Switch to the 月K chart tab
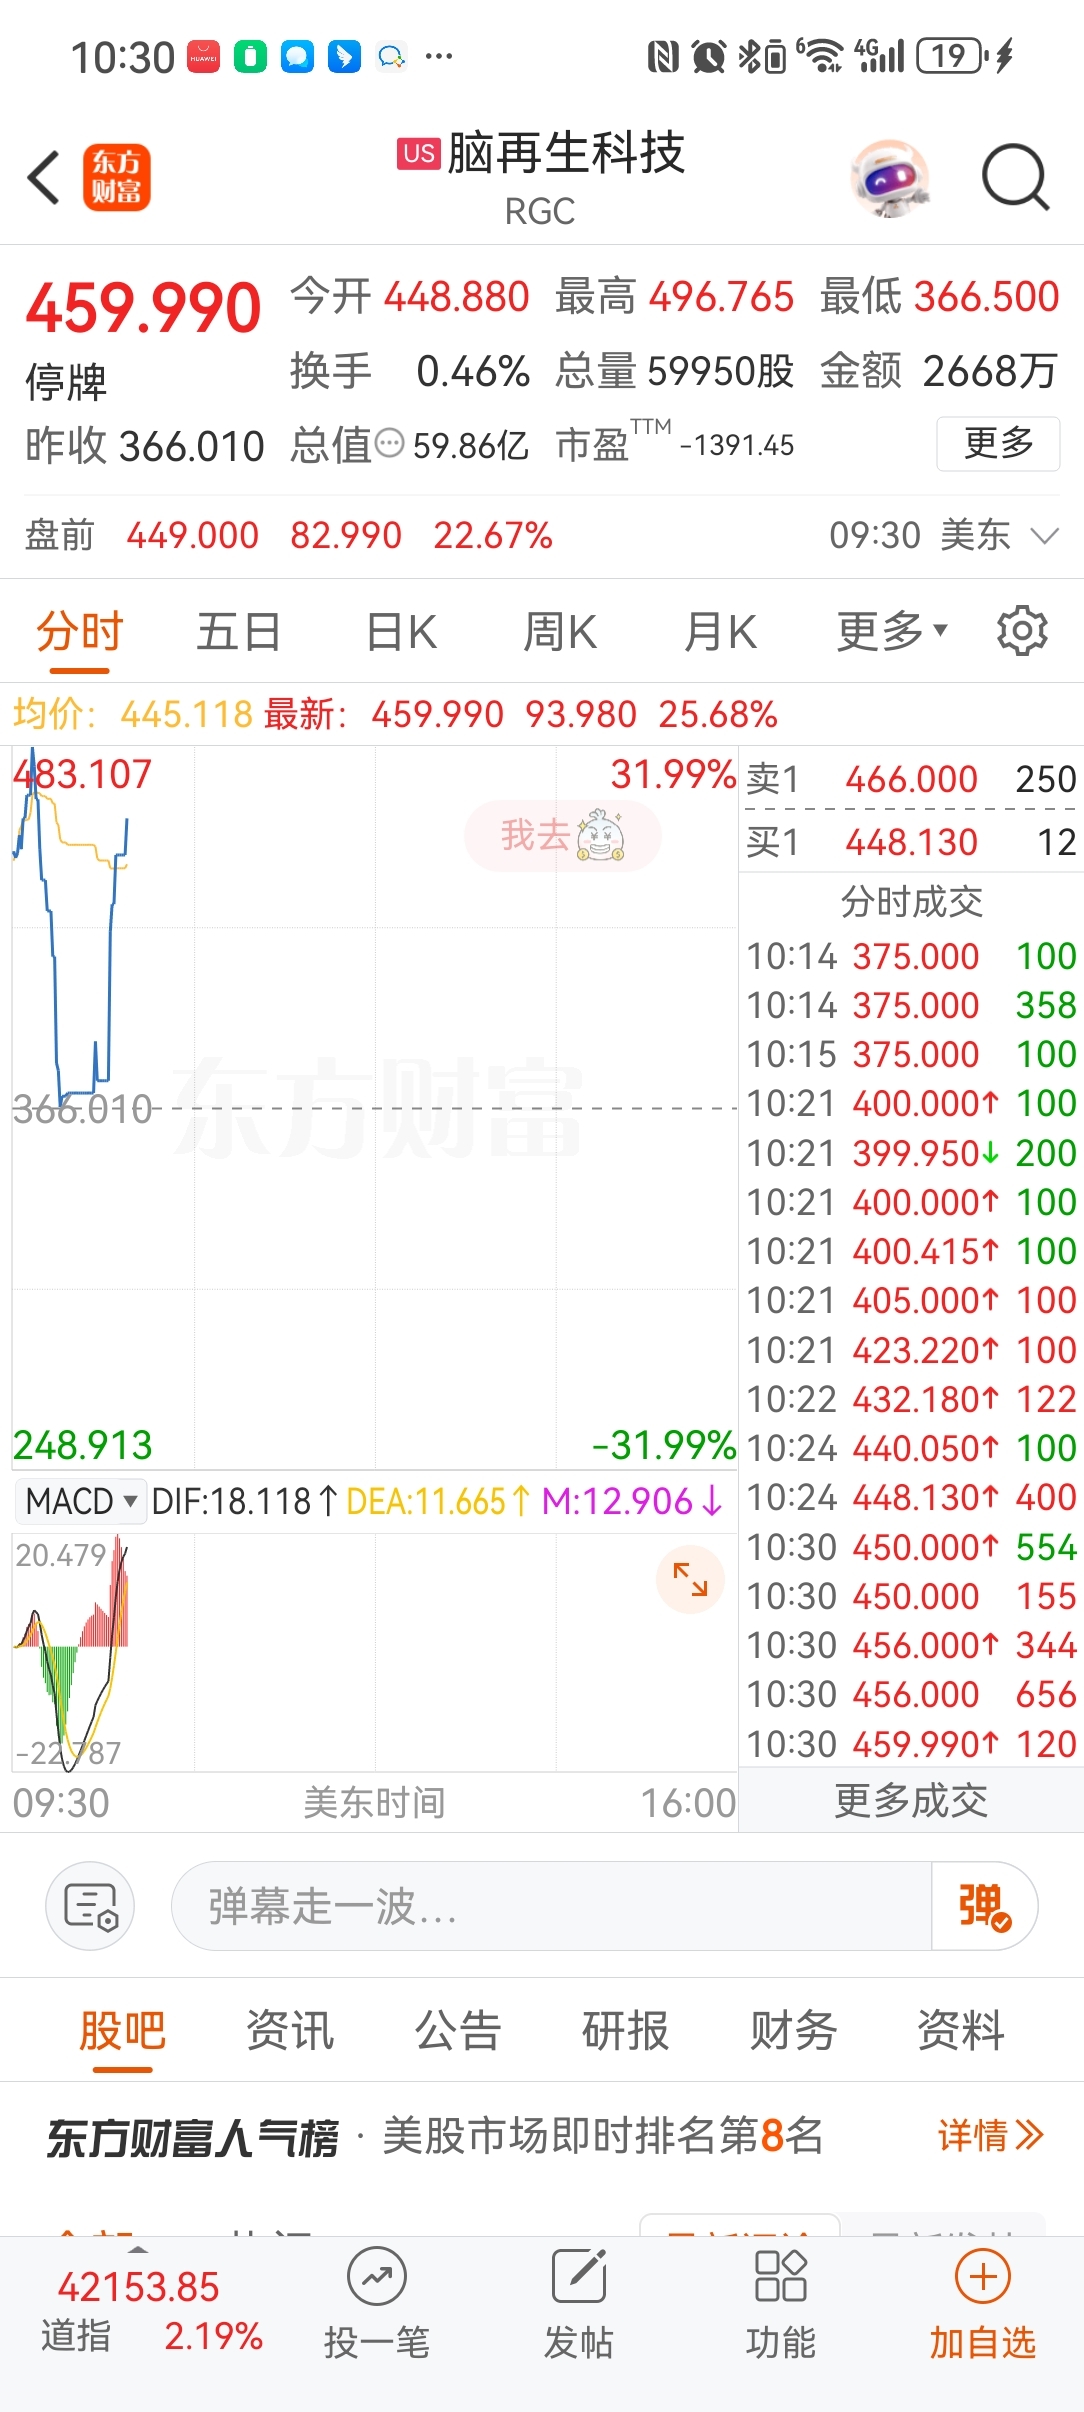Image resolution: width=1084 pixels, height=2412 pixels. [x=720, y=631]
